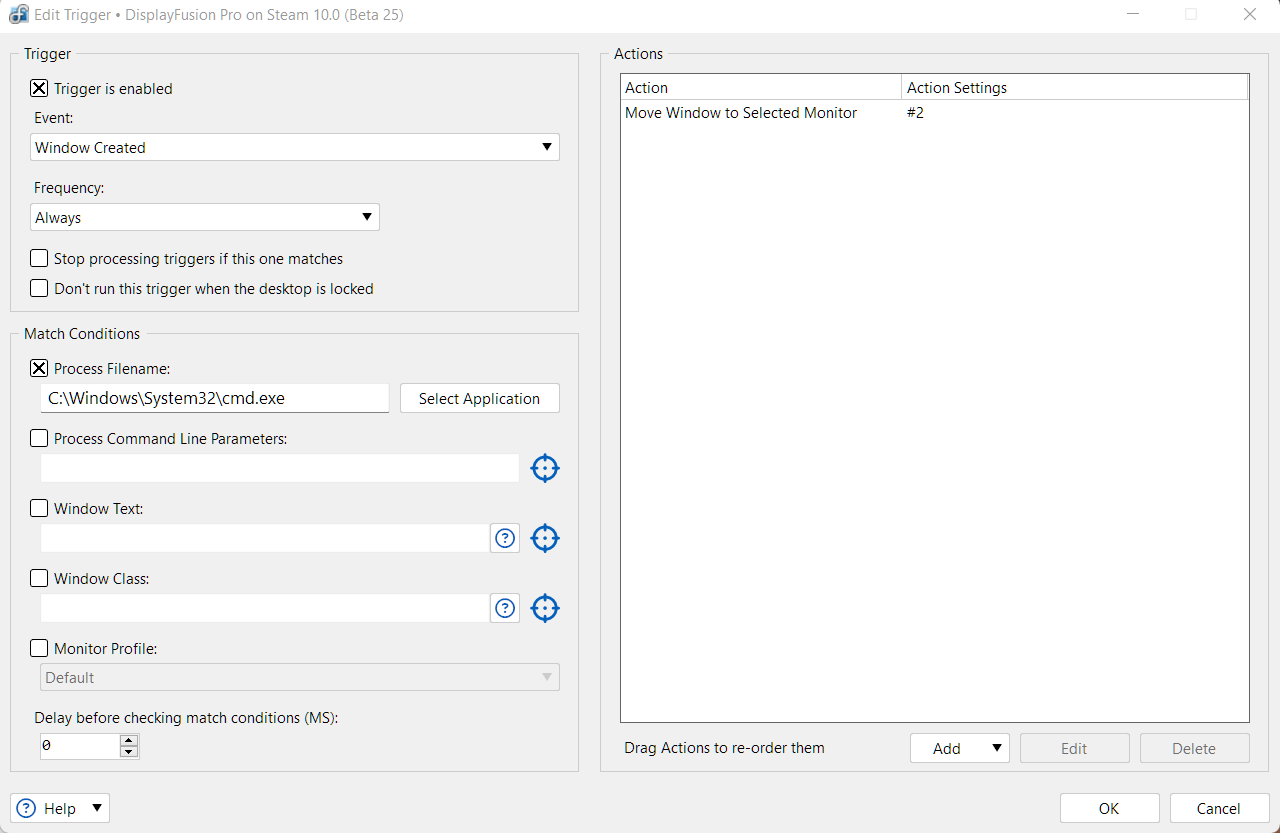Enable Stop processing triggers if this one matches
The image size is (1280, 833).
[x=39, y=259]
